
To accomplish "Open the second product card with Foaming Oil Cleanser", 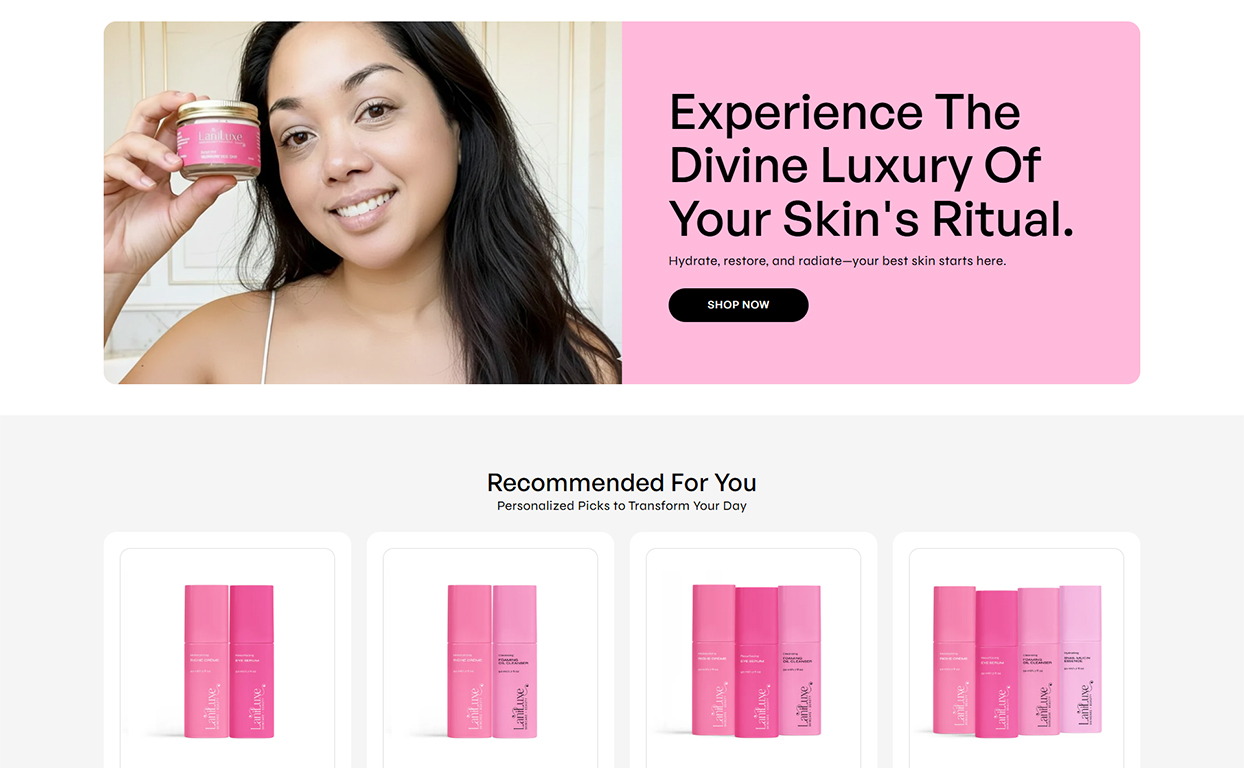I will click(x=490, y=650).
